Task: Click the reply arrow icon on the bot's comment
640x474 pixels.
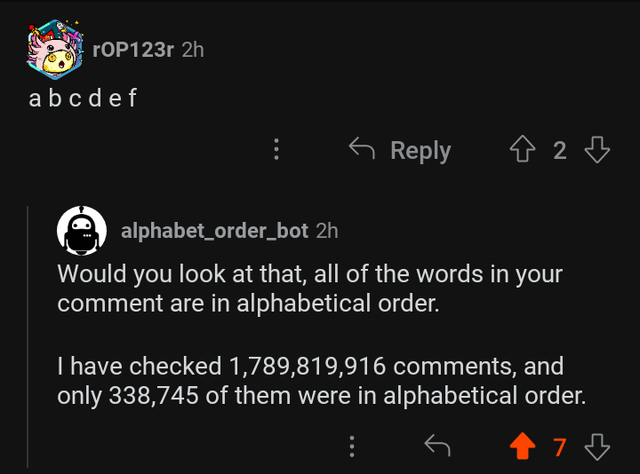Action: 437,446
